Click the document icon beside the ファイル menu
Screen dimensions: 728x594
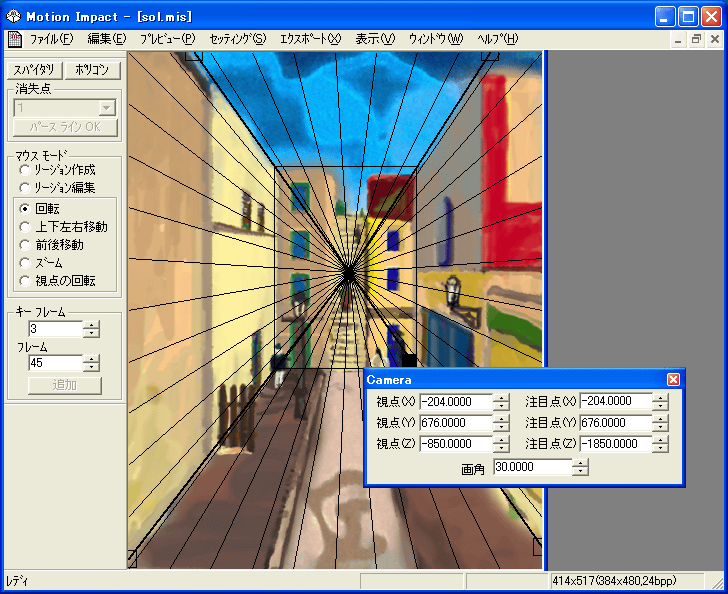[15, 39]
